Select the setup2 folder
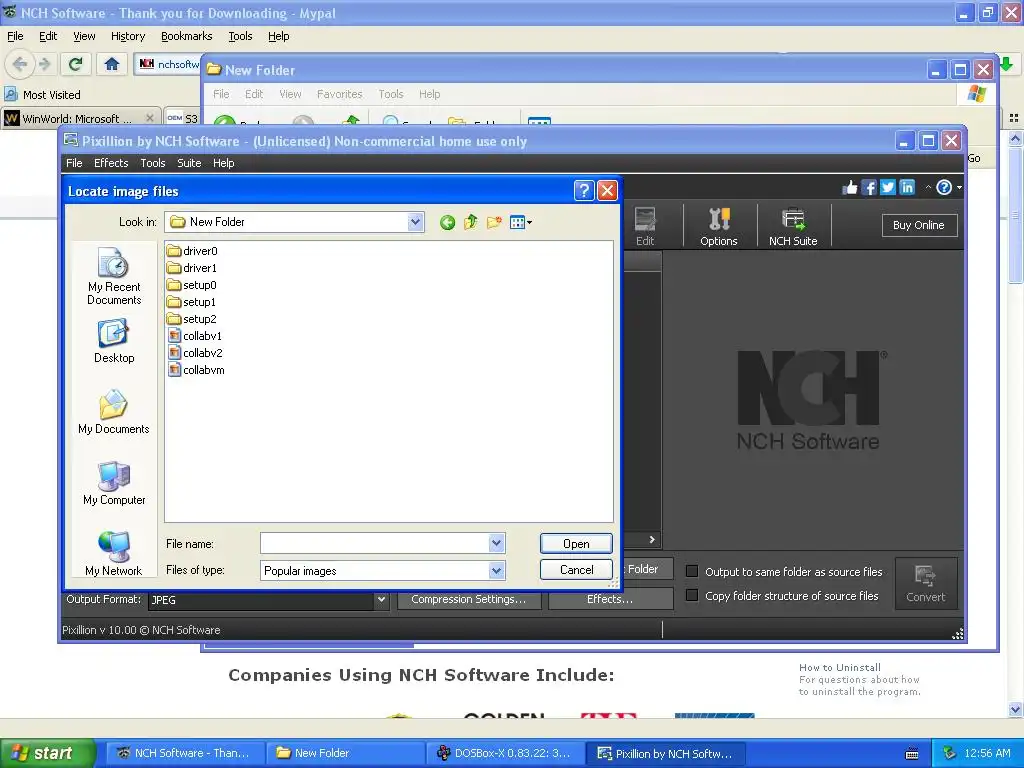This screenshot has width=1024, height=768. pos(192,319)
